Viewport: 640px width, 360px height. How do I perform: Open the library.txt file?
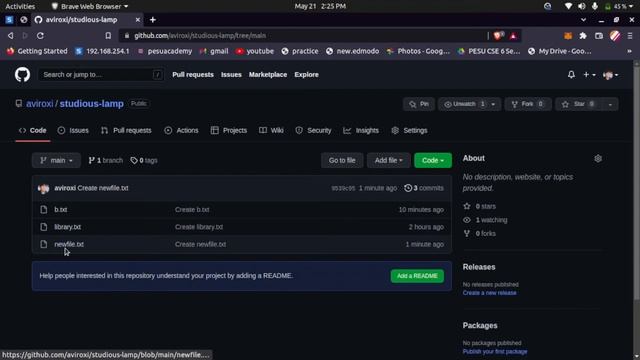coord(67,227)
